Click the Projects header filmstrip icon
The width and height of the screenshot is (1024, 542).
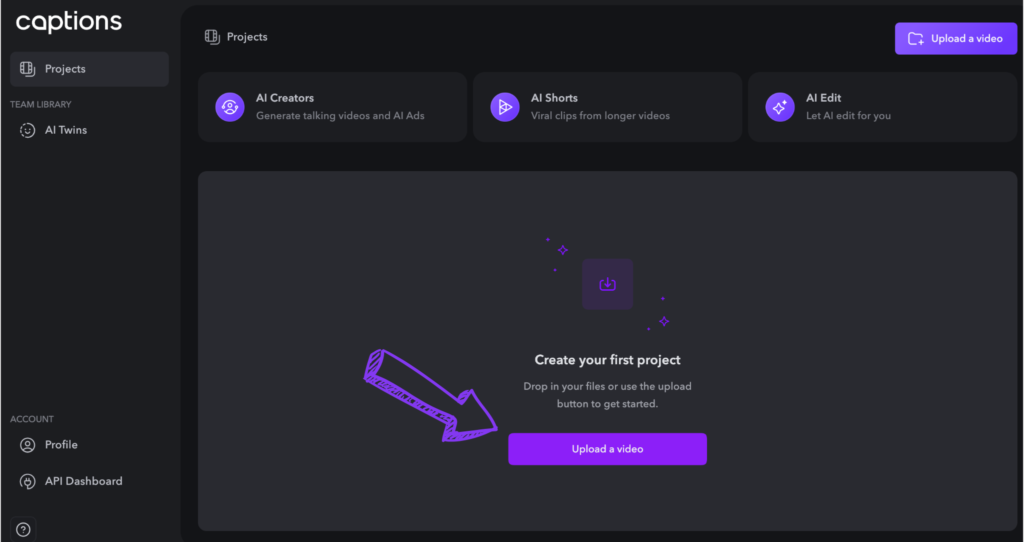pos(212,37)
